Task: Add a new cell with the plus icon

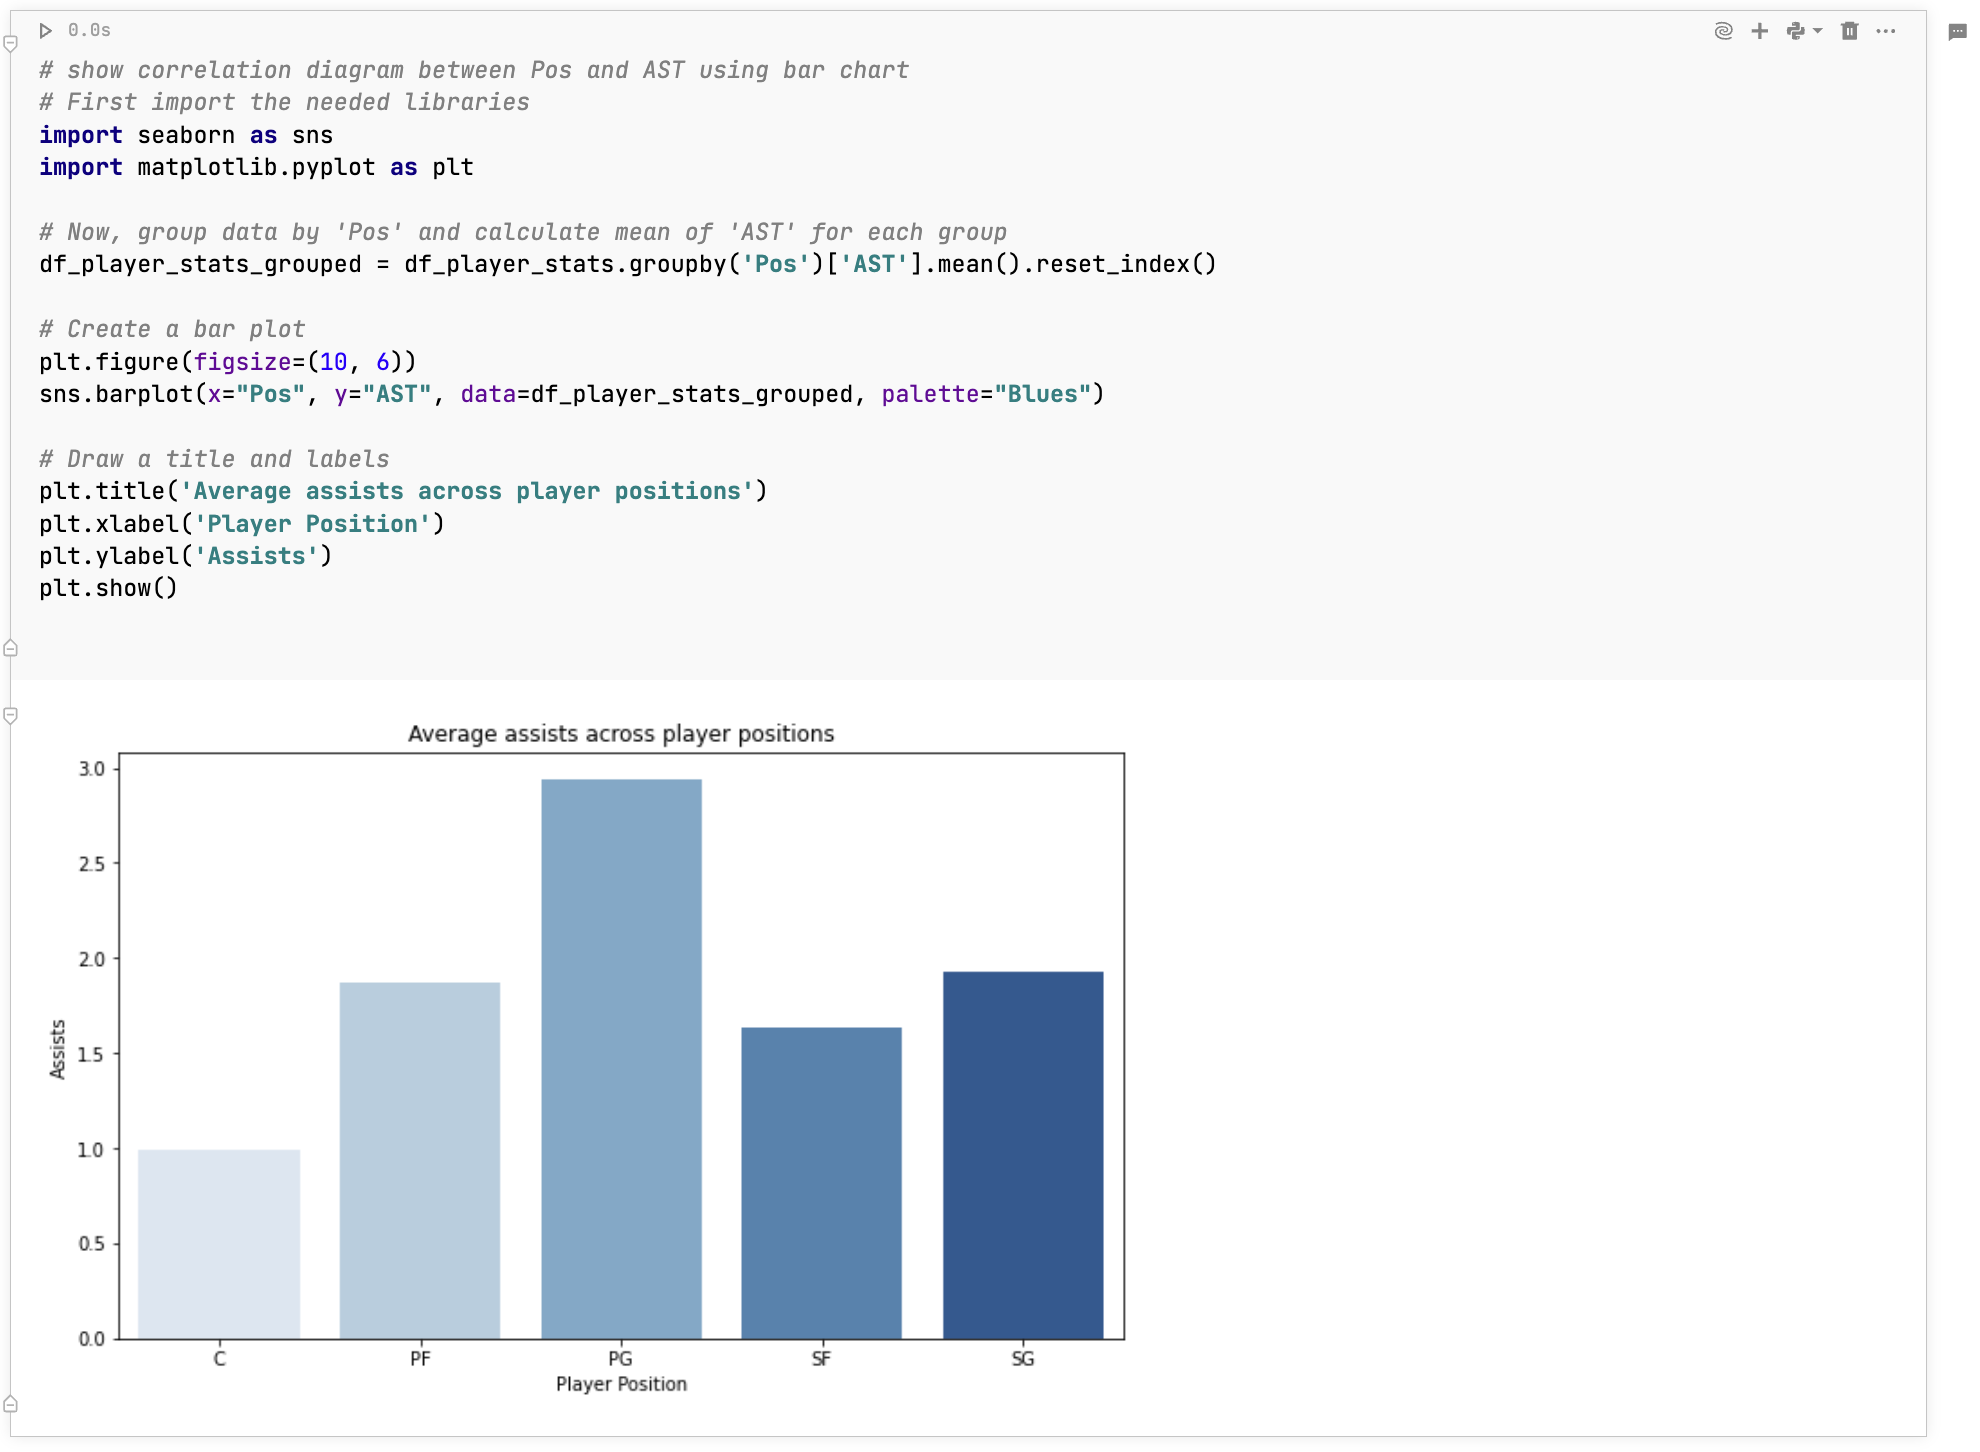Action: (x=1760, y=31)
